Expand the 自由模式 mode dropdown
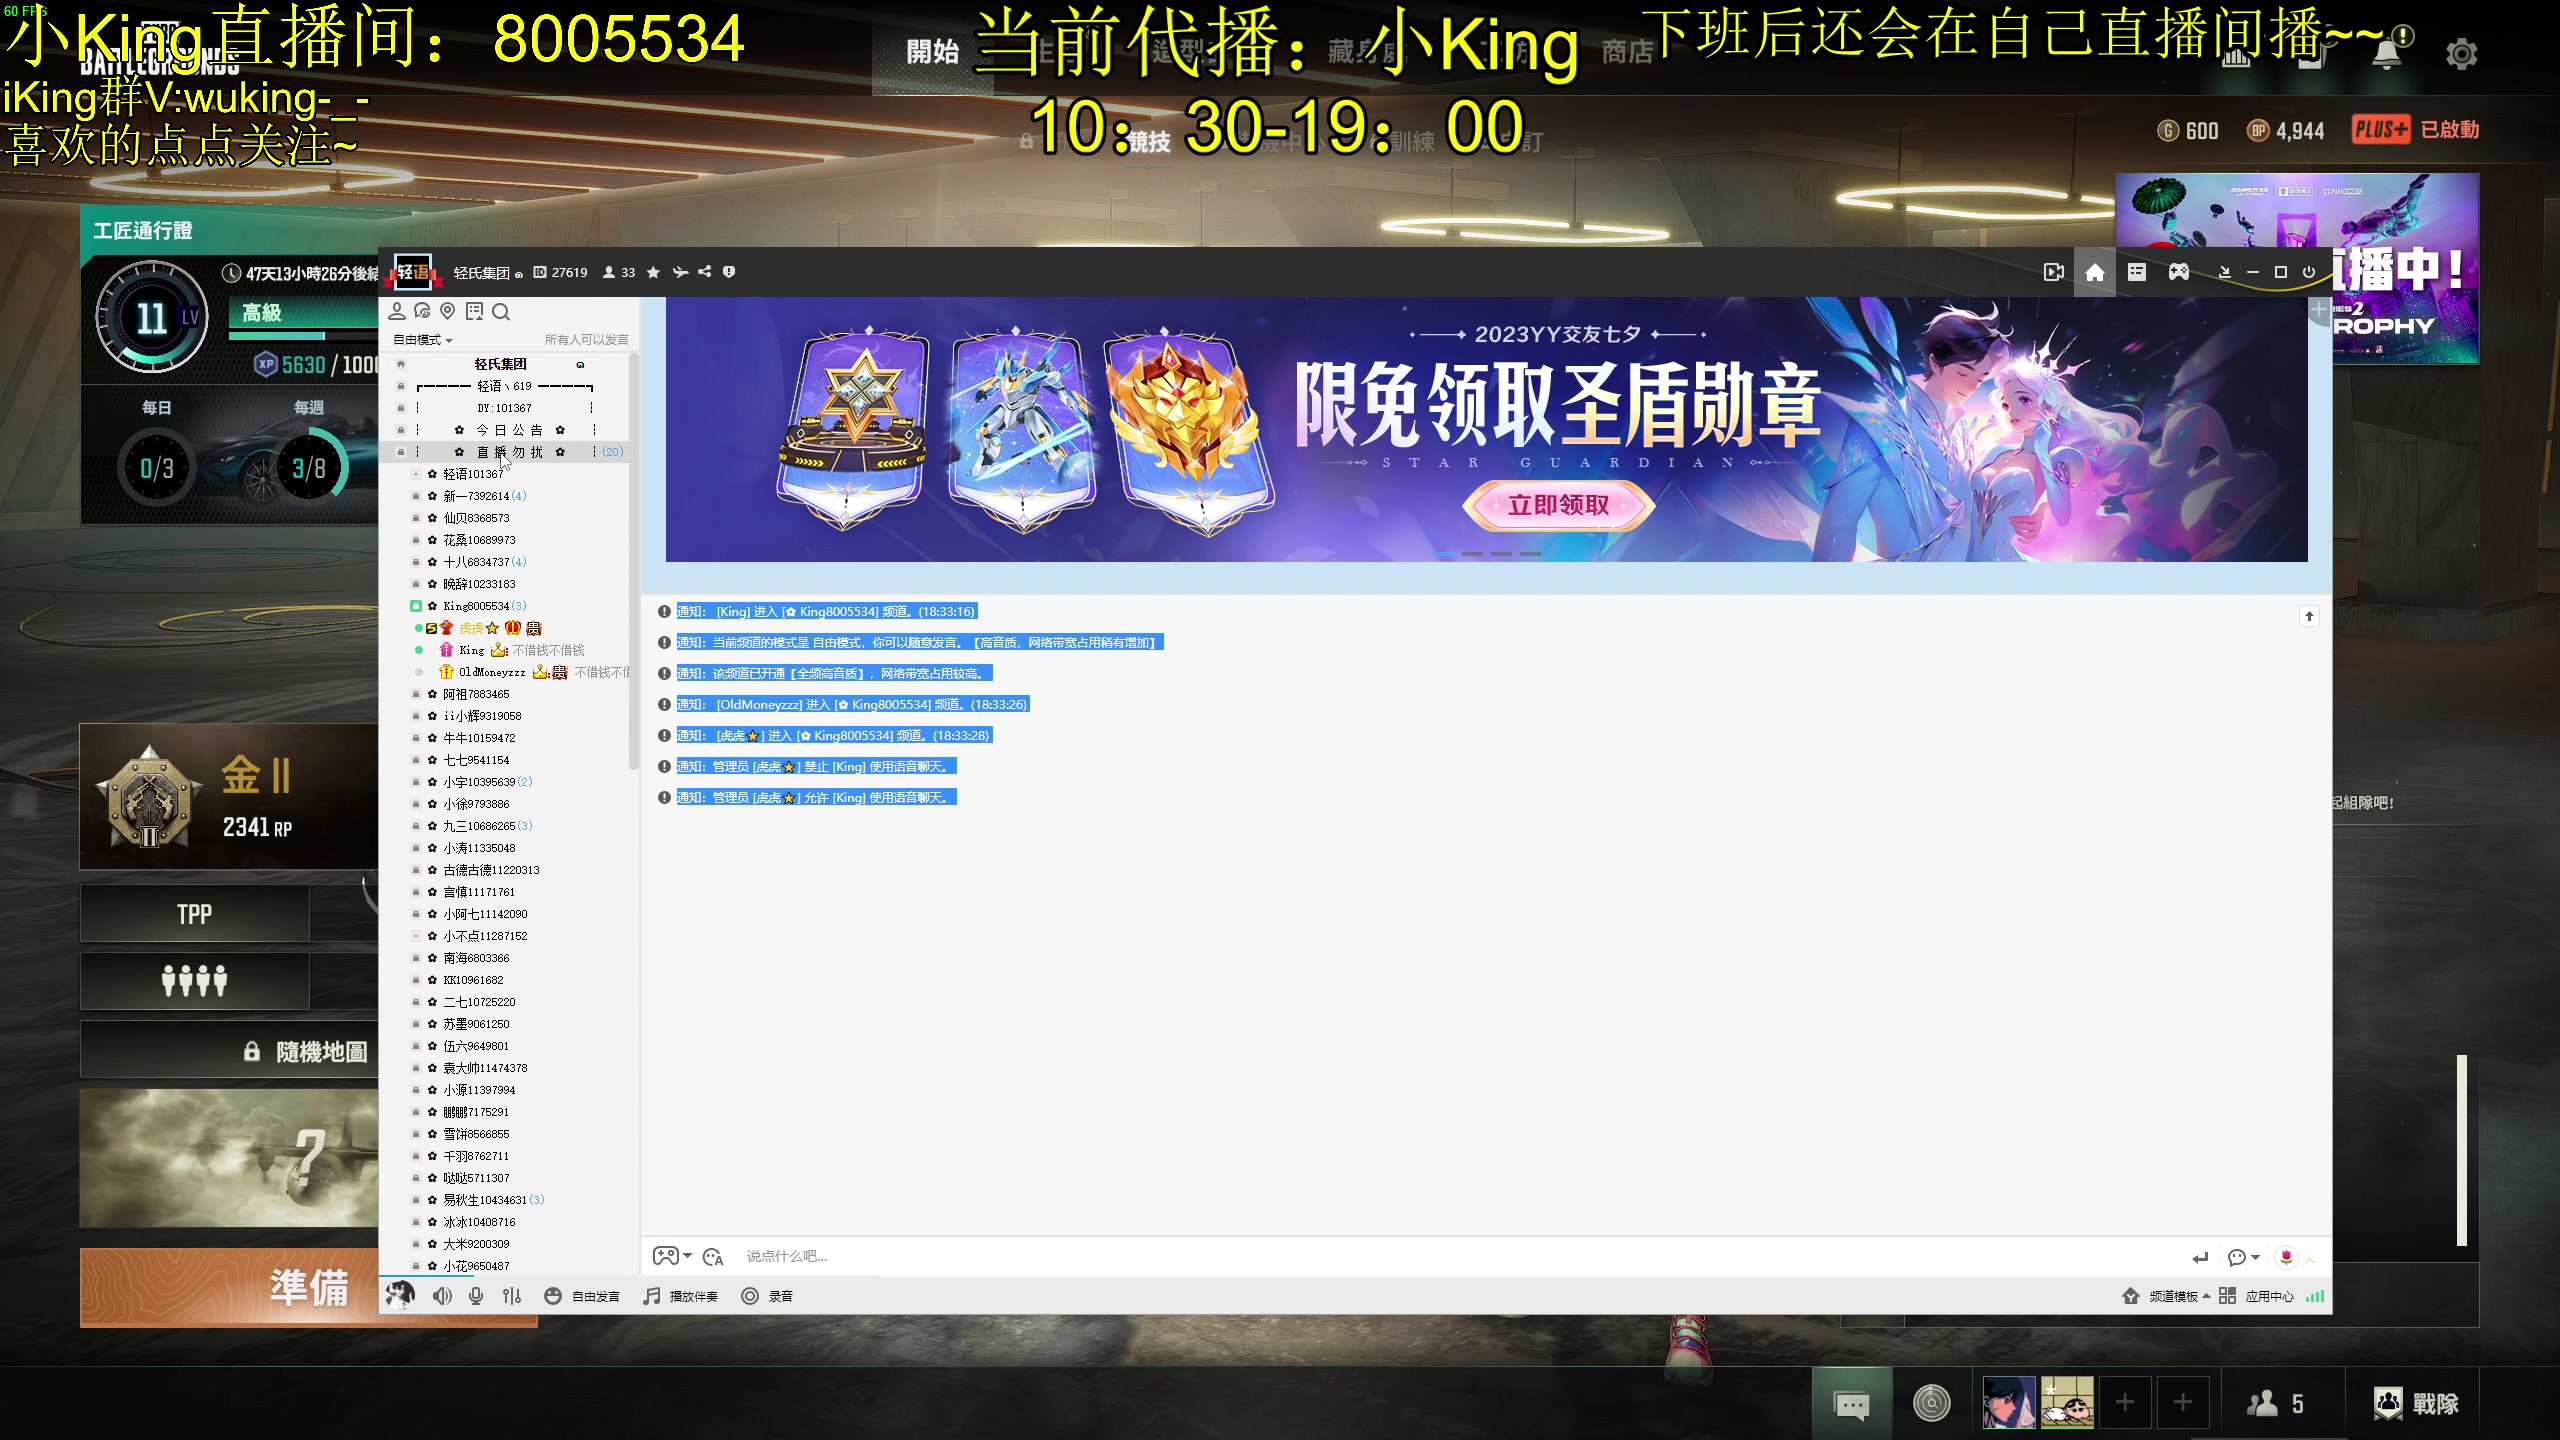The image size is (2560, 1440). pos(423,340)
